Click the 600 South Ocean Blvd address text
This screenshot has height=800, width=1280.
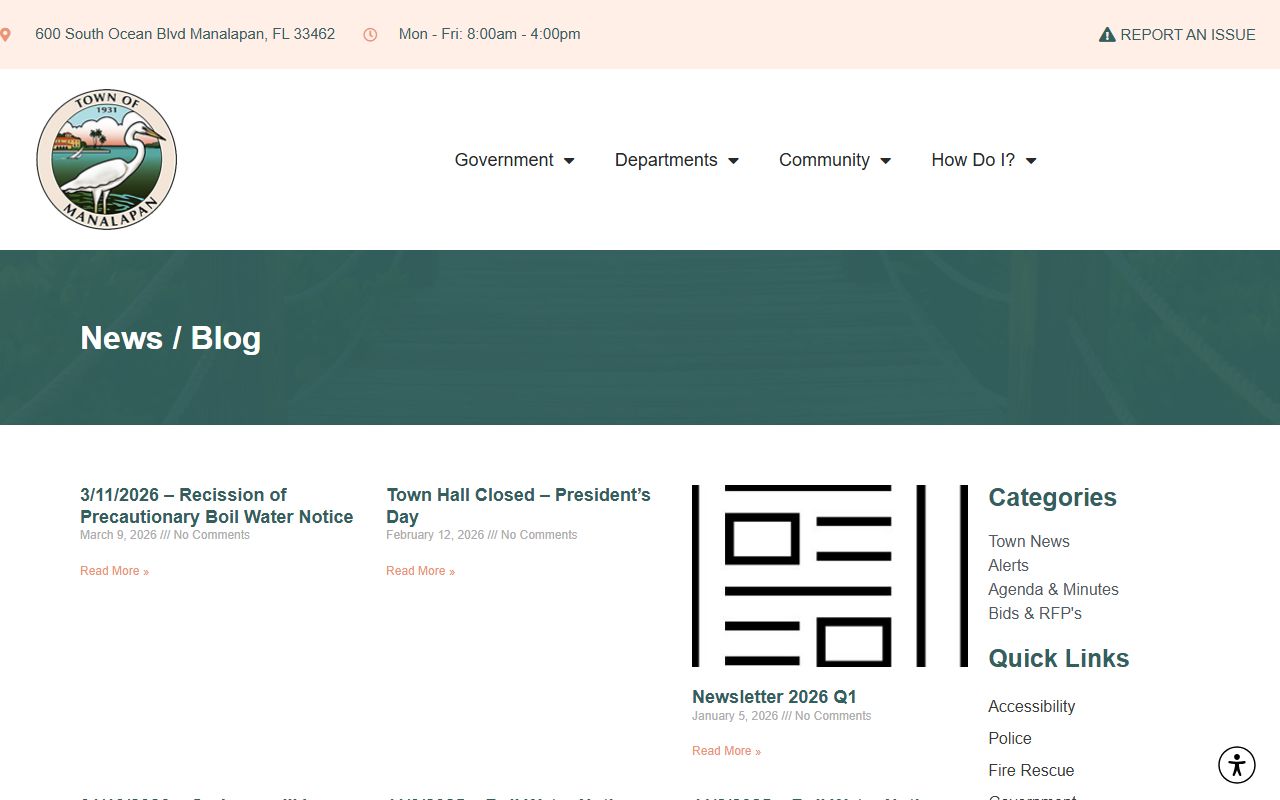pos(185,34)
